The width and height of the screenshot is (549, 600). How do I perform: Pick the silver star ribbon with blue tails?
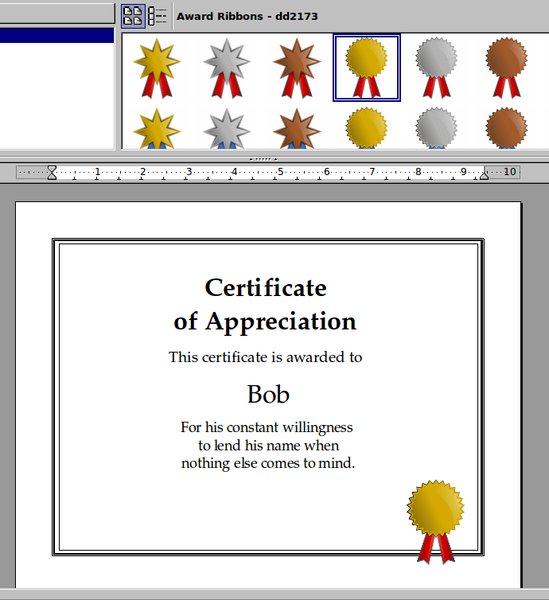(x=227, y=128)
